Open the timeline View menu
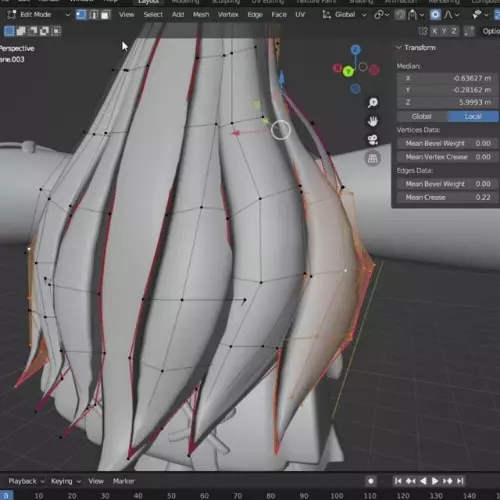 pos(96,481)
